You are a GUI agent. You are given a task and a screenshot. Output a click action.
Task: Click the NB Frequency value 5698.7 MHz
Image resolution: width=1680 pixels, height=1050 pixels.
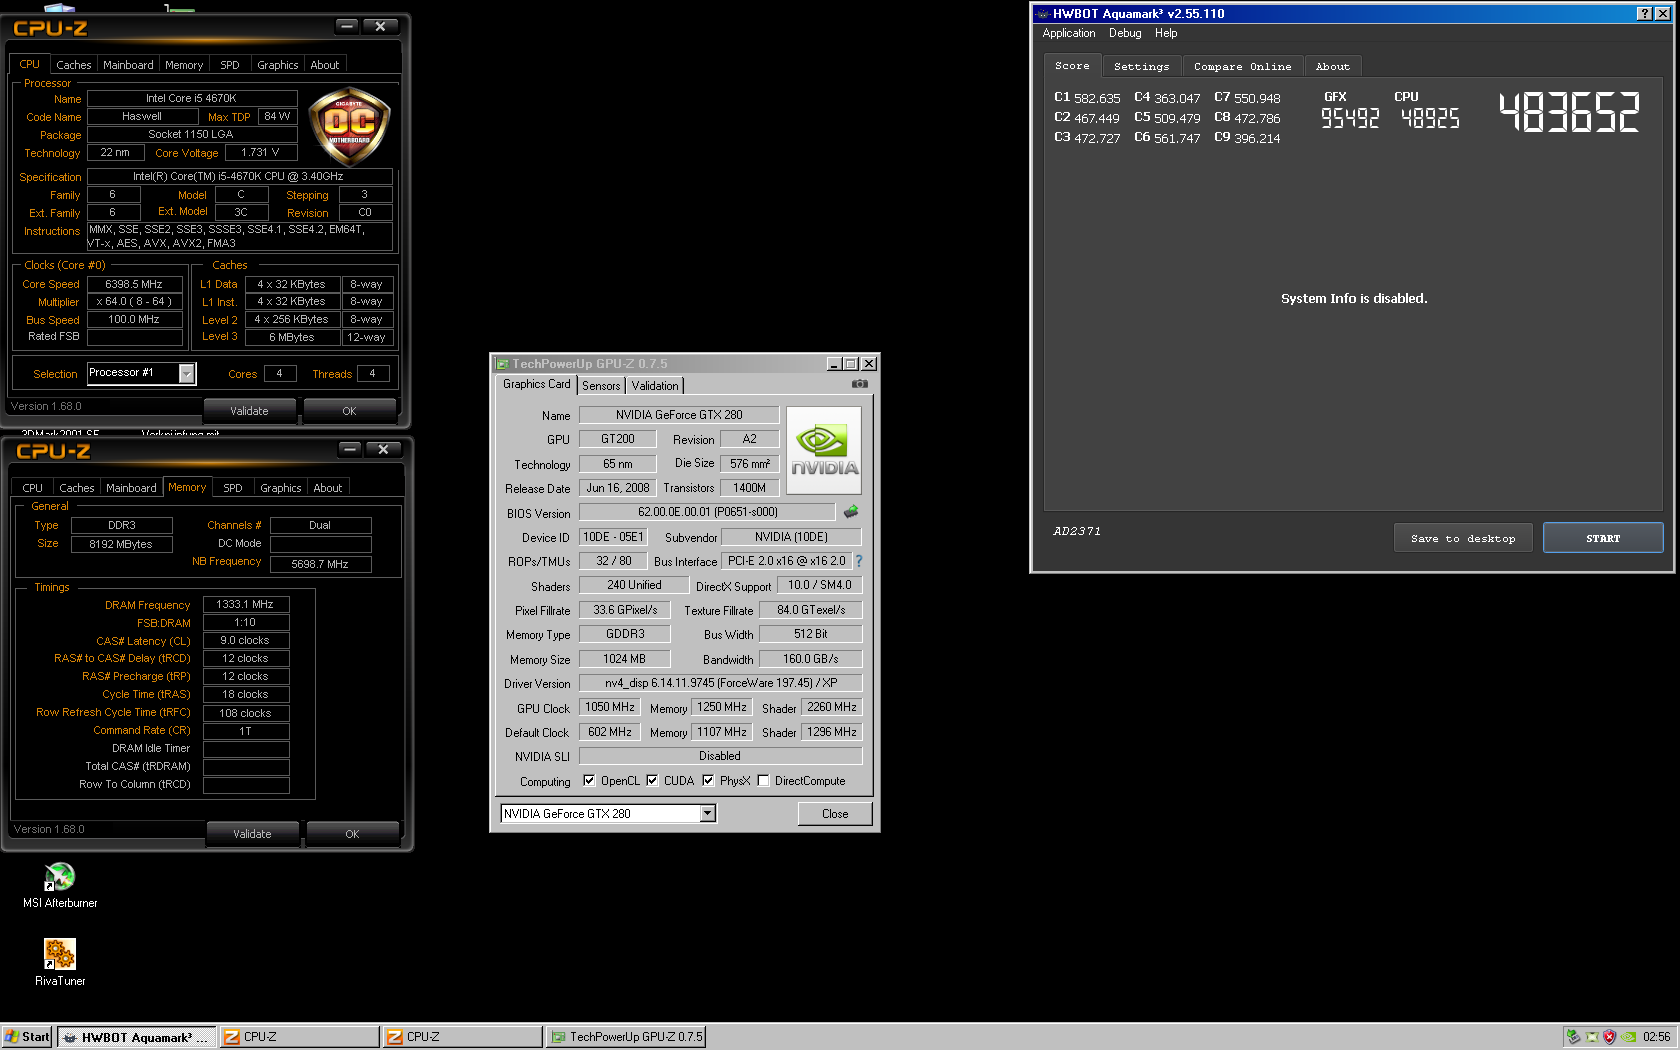coord(320,564)
